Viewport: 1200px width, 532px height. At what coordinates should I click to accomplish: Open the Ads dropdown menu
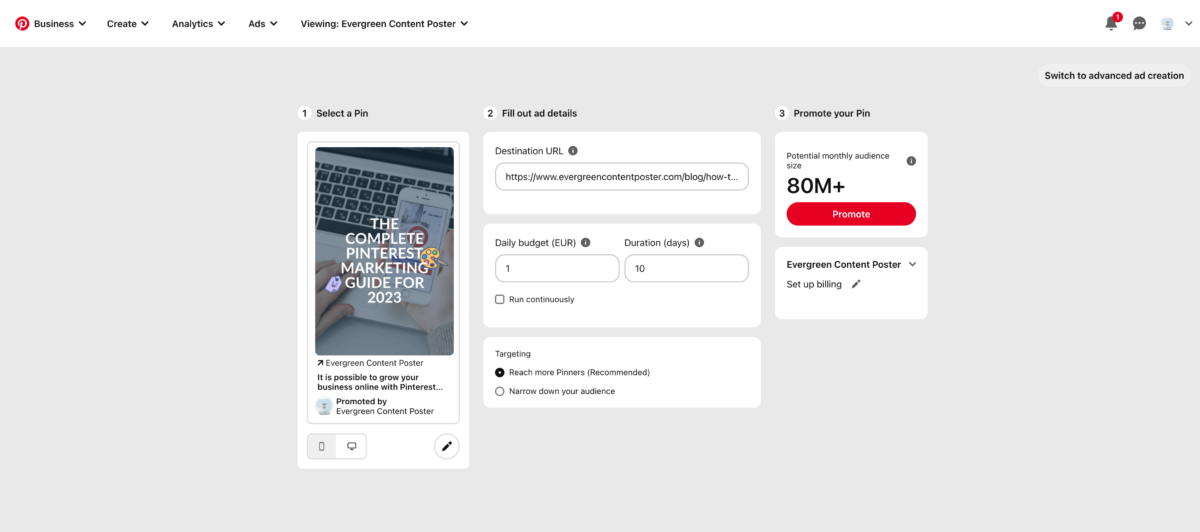(x=263, y=23)
